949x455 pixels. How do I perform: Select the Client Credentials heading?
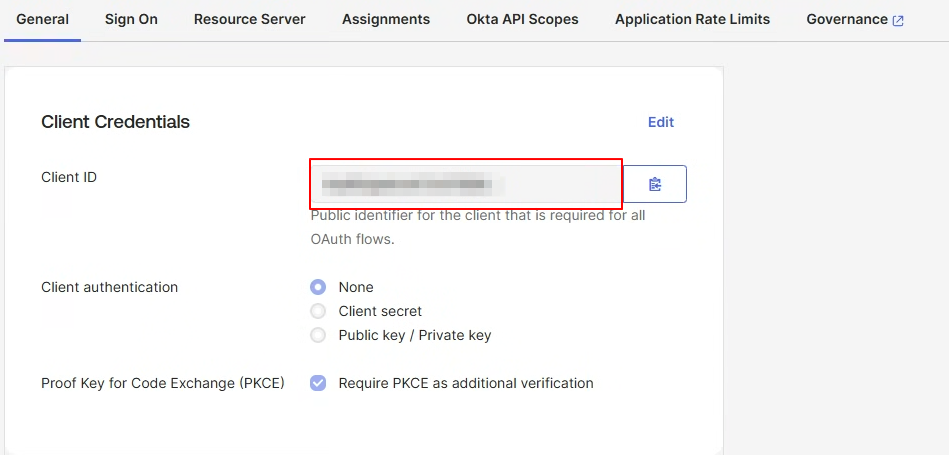coord(116,122)
